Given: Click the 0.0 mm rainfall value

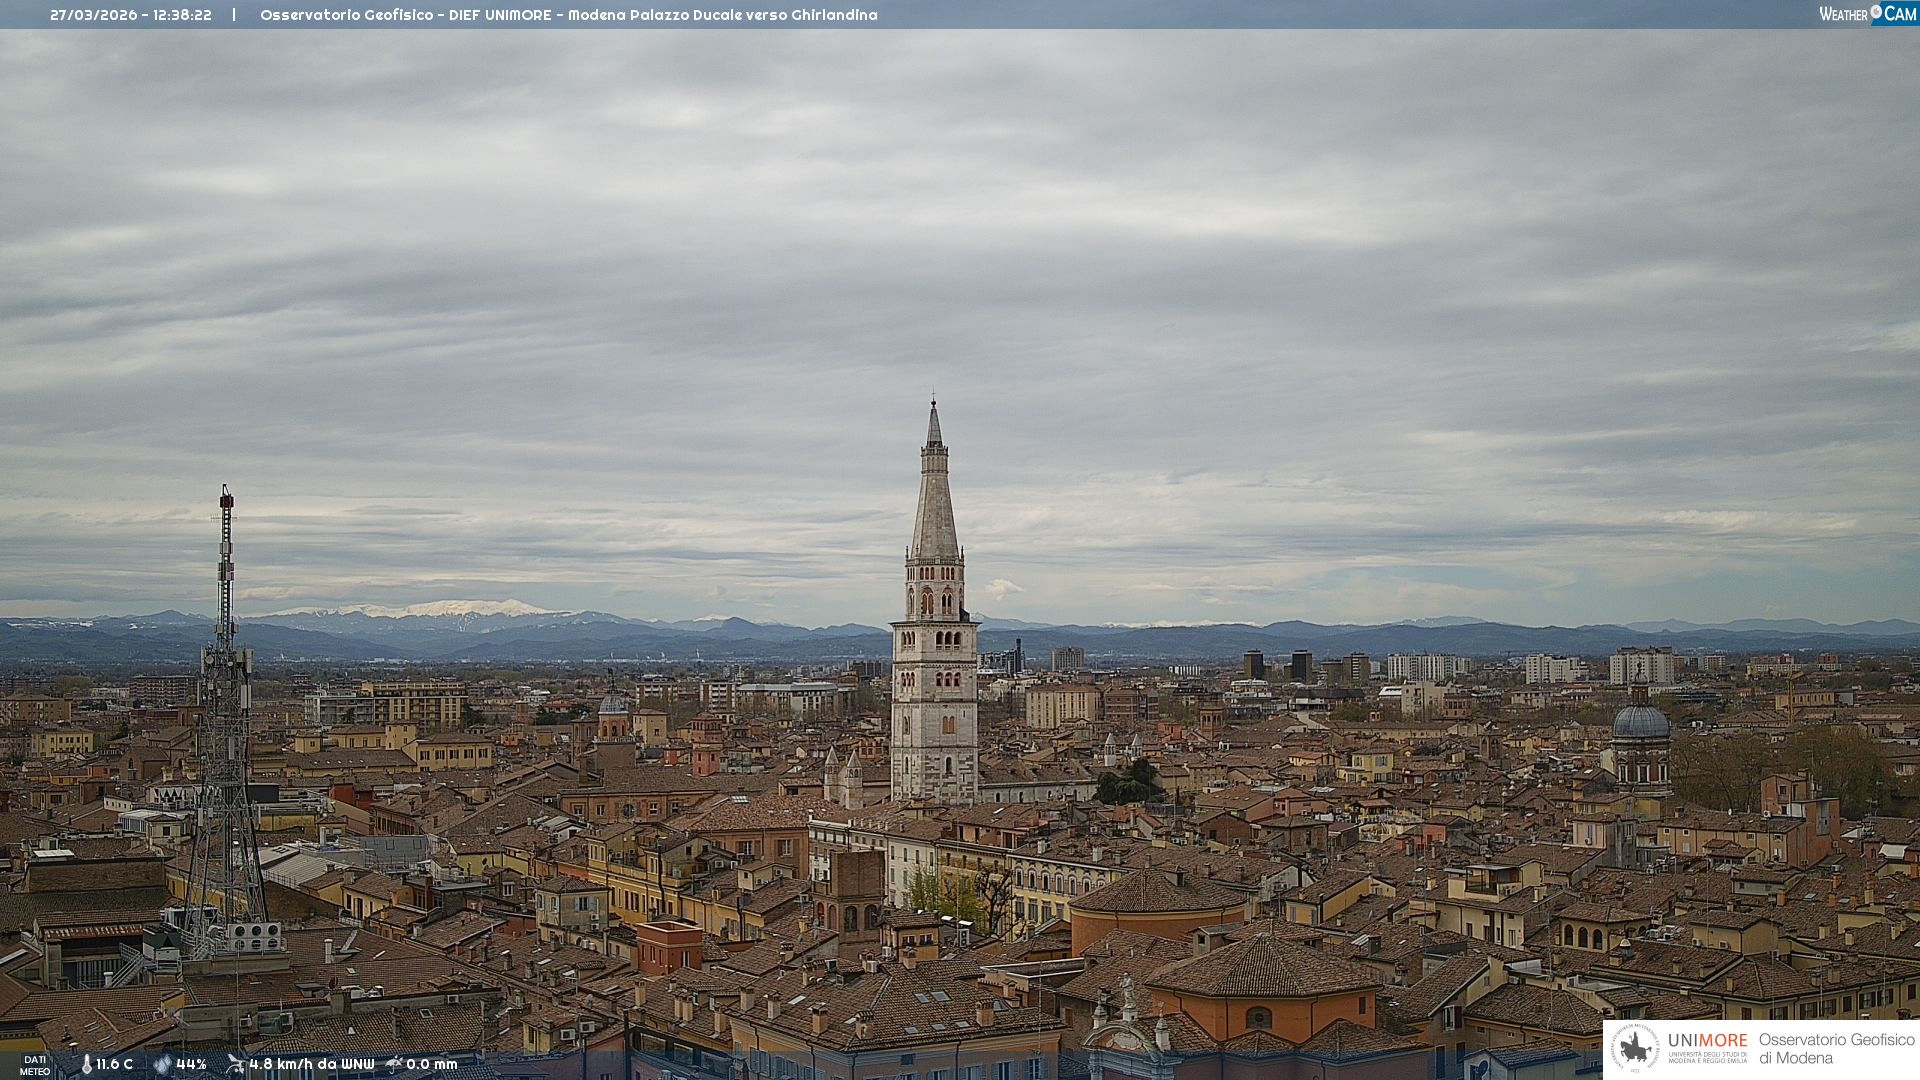Looking at the screenshot, I should click(x=431, y=1064).
